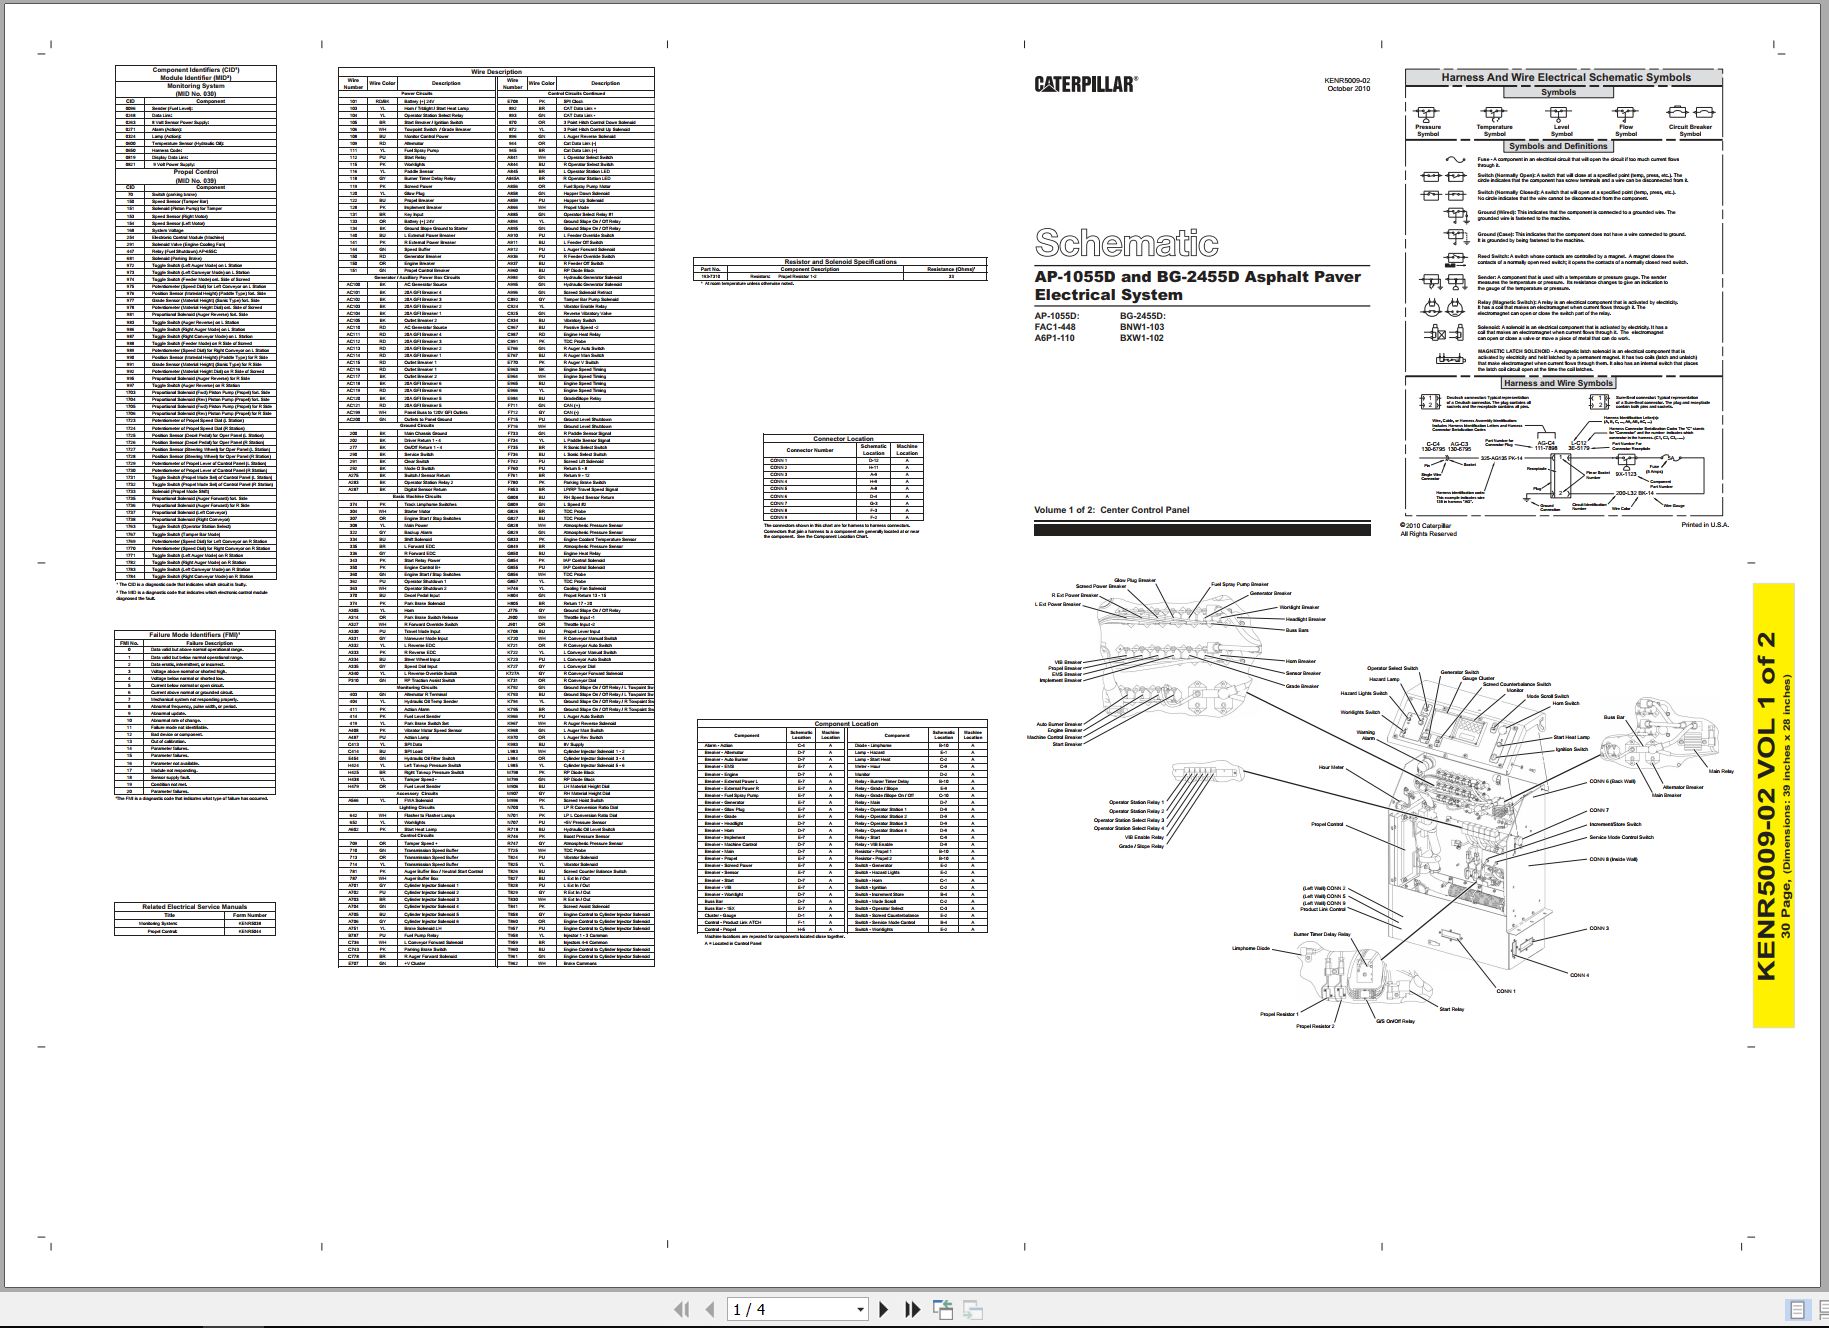Viewport: 1829px width, 1328px height.
Task: Click the 'Temperature Symbol' label
Action: [x=1494, y=130]
